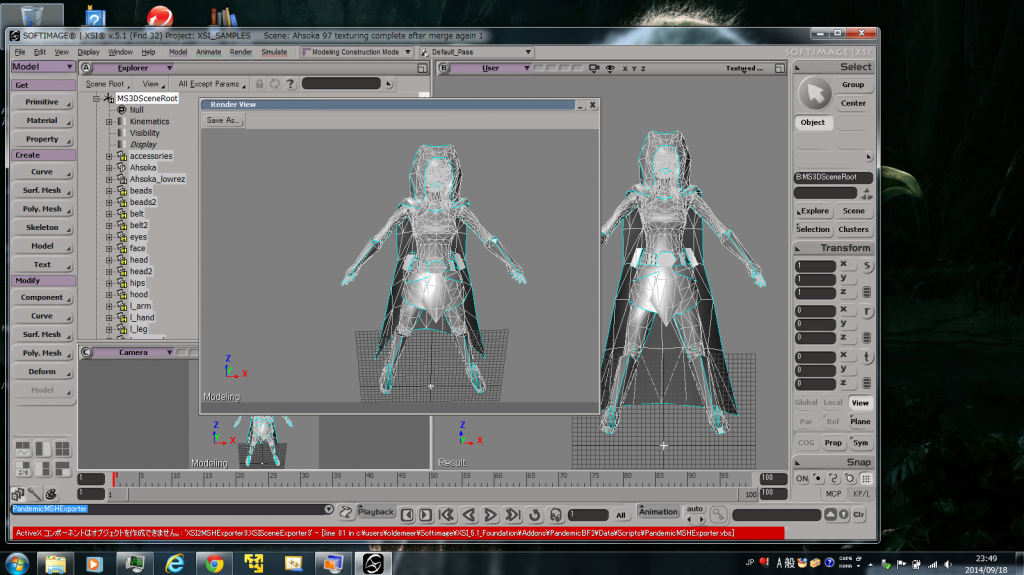Click go to last frame button
Viewport: 1024px width, 575px height.
513,515
